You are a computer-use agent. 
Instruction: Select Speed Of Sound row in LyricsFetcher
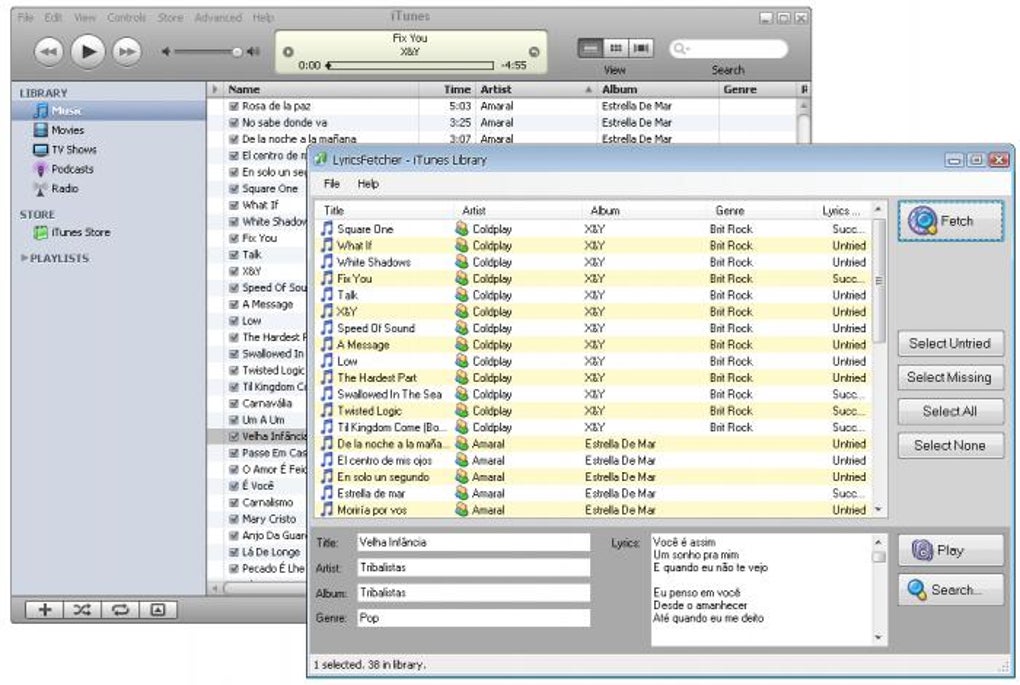(x=594, y=328)
